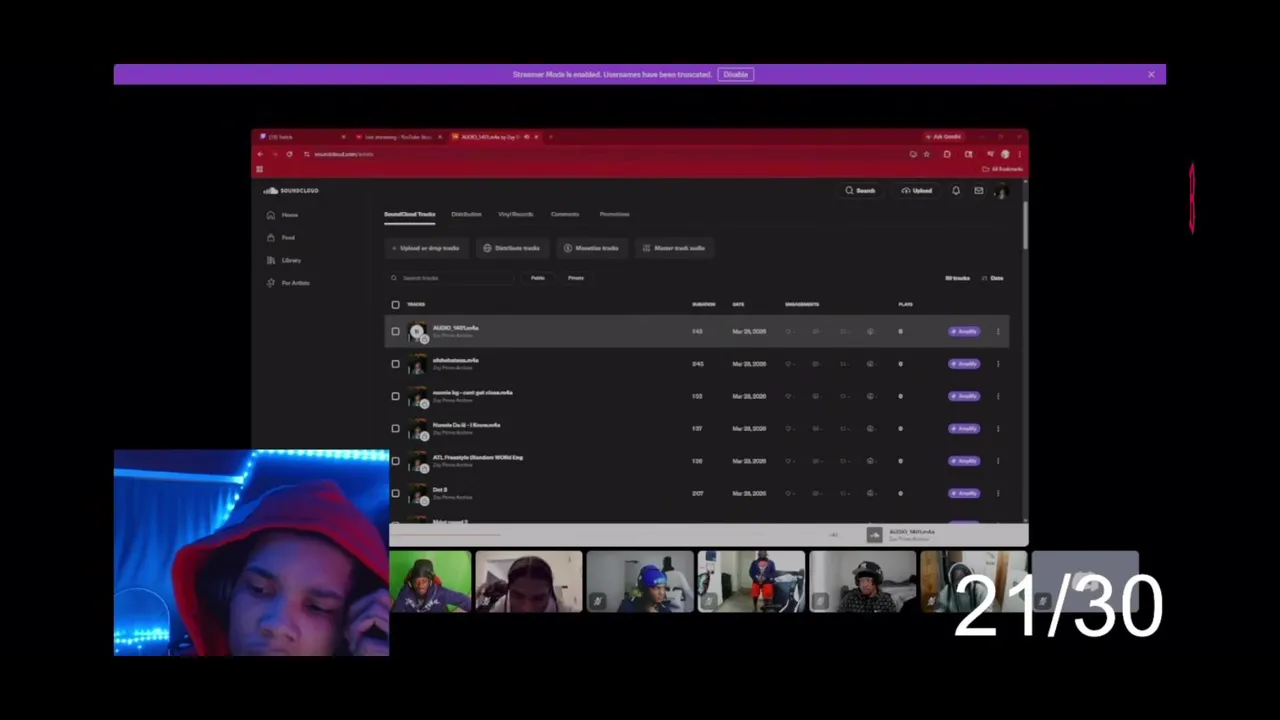Open Feed from the sidebar
Image resolution: width=1280 pixels, height=720 pixels.
click(282, 237)
